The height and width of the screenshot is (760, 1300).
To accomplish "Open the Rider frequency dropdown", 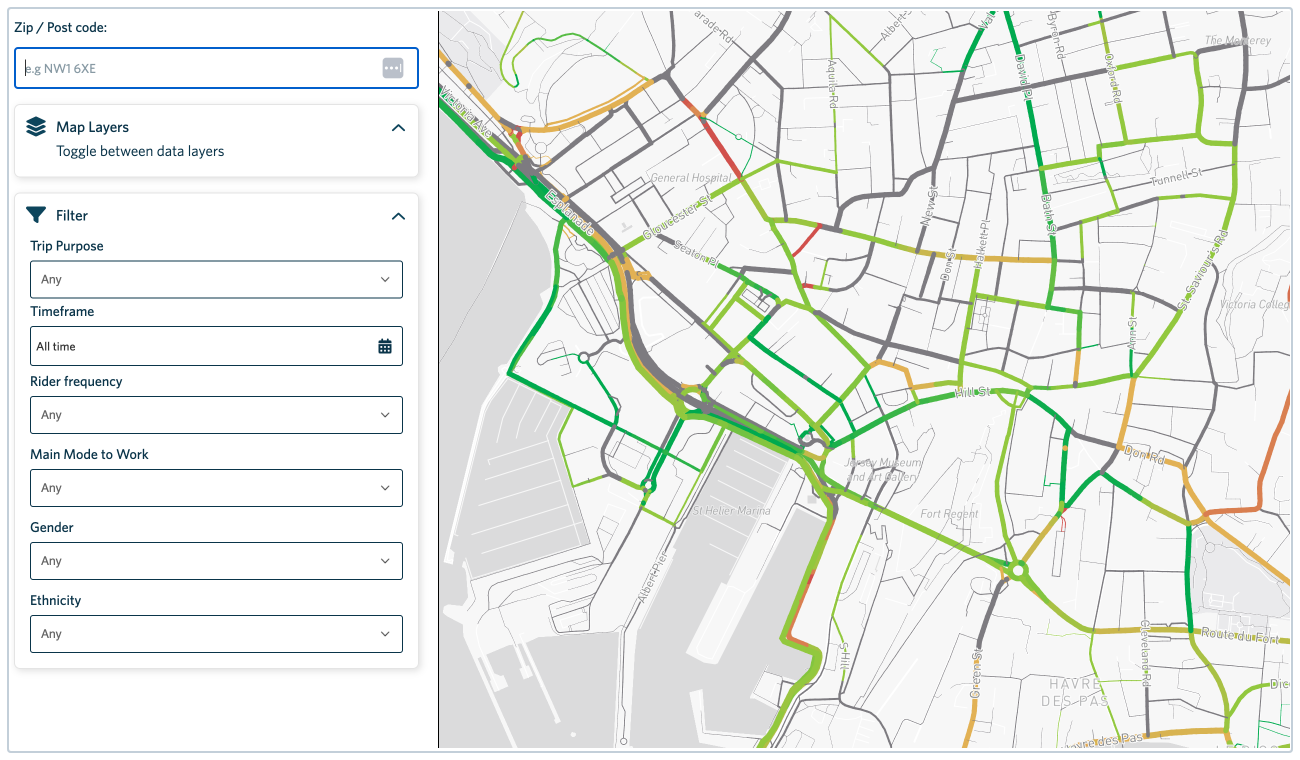I will click(x=216, y=415).
